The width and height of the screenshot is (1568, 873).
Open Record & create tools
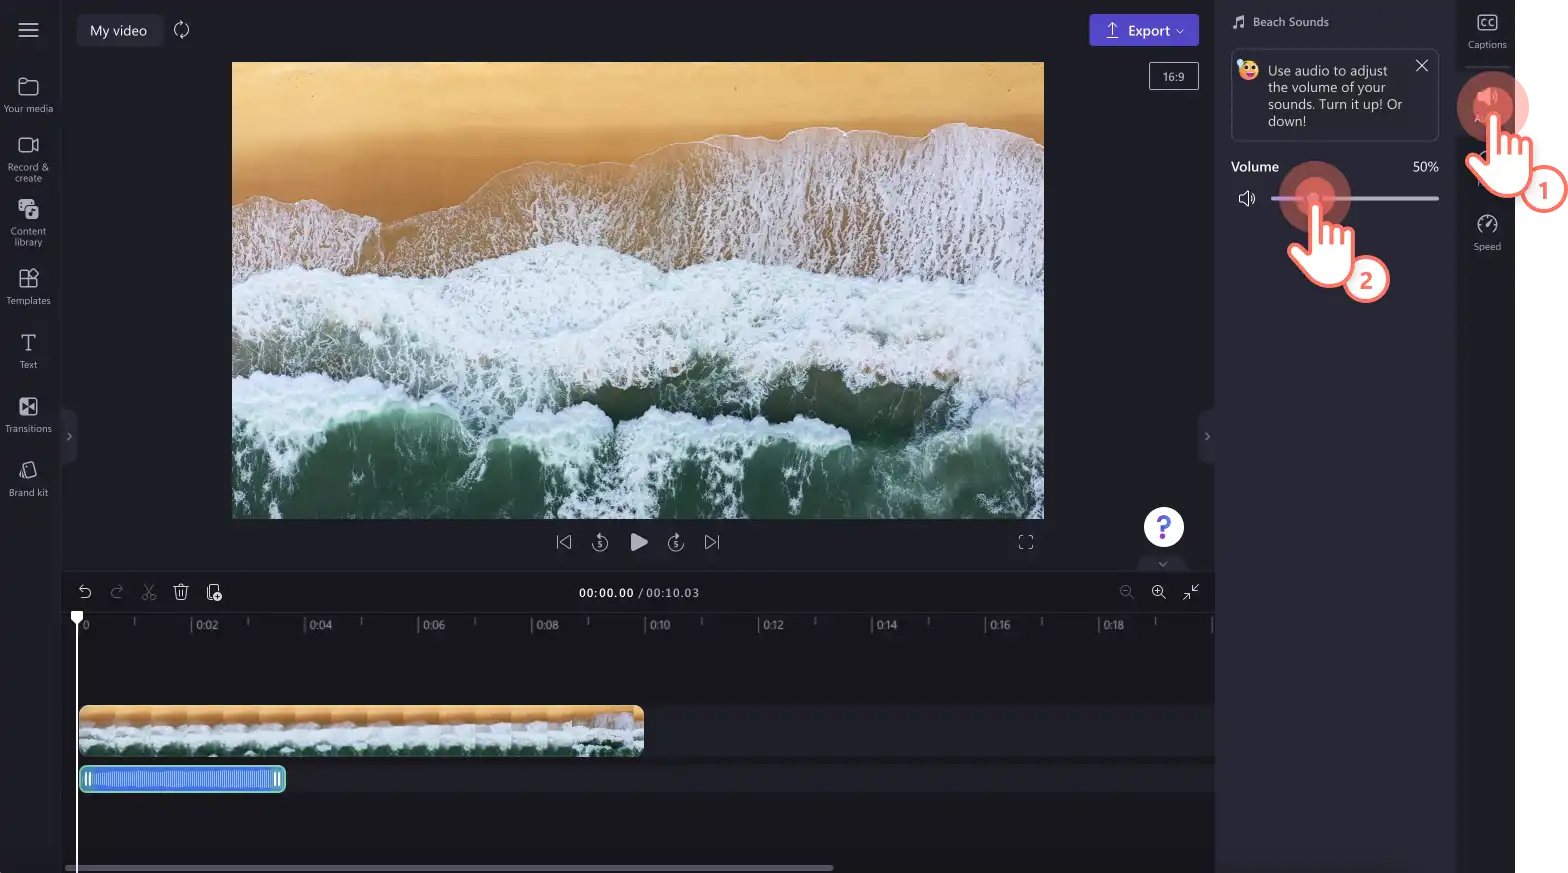click(28, 159)
